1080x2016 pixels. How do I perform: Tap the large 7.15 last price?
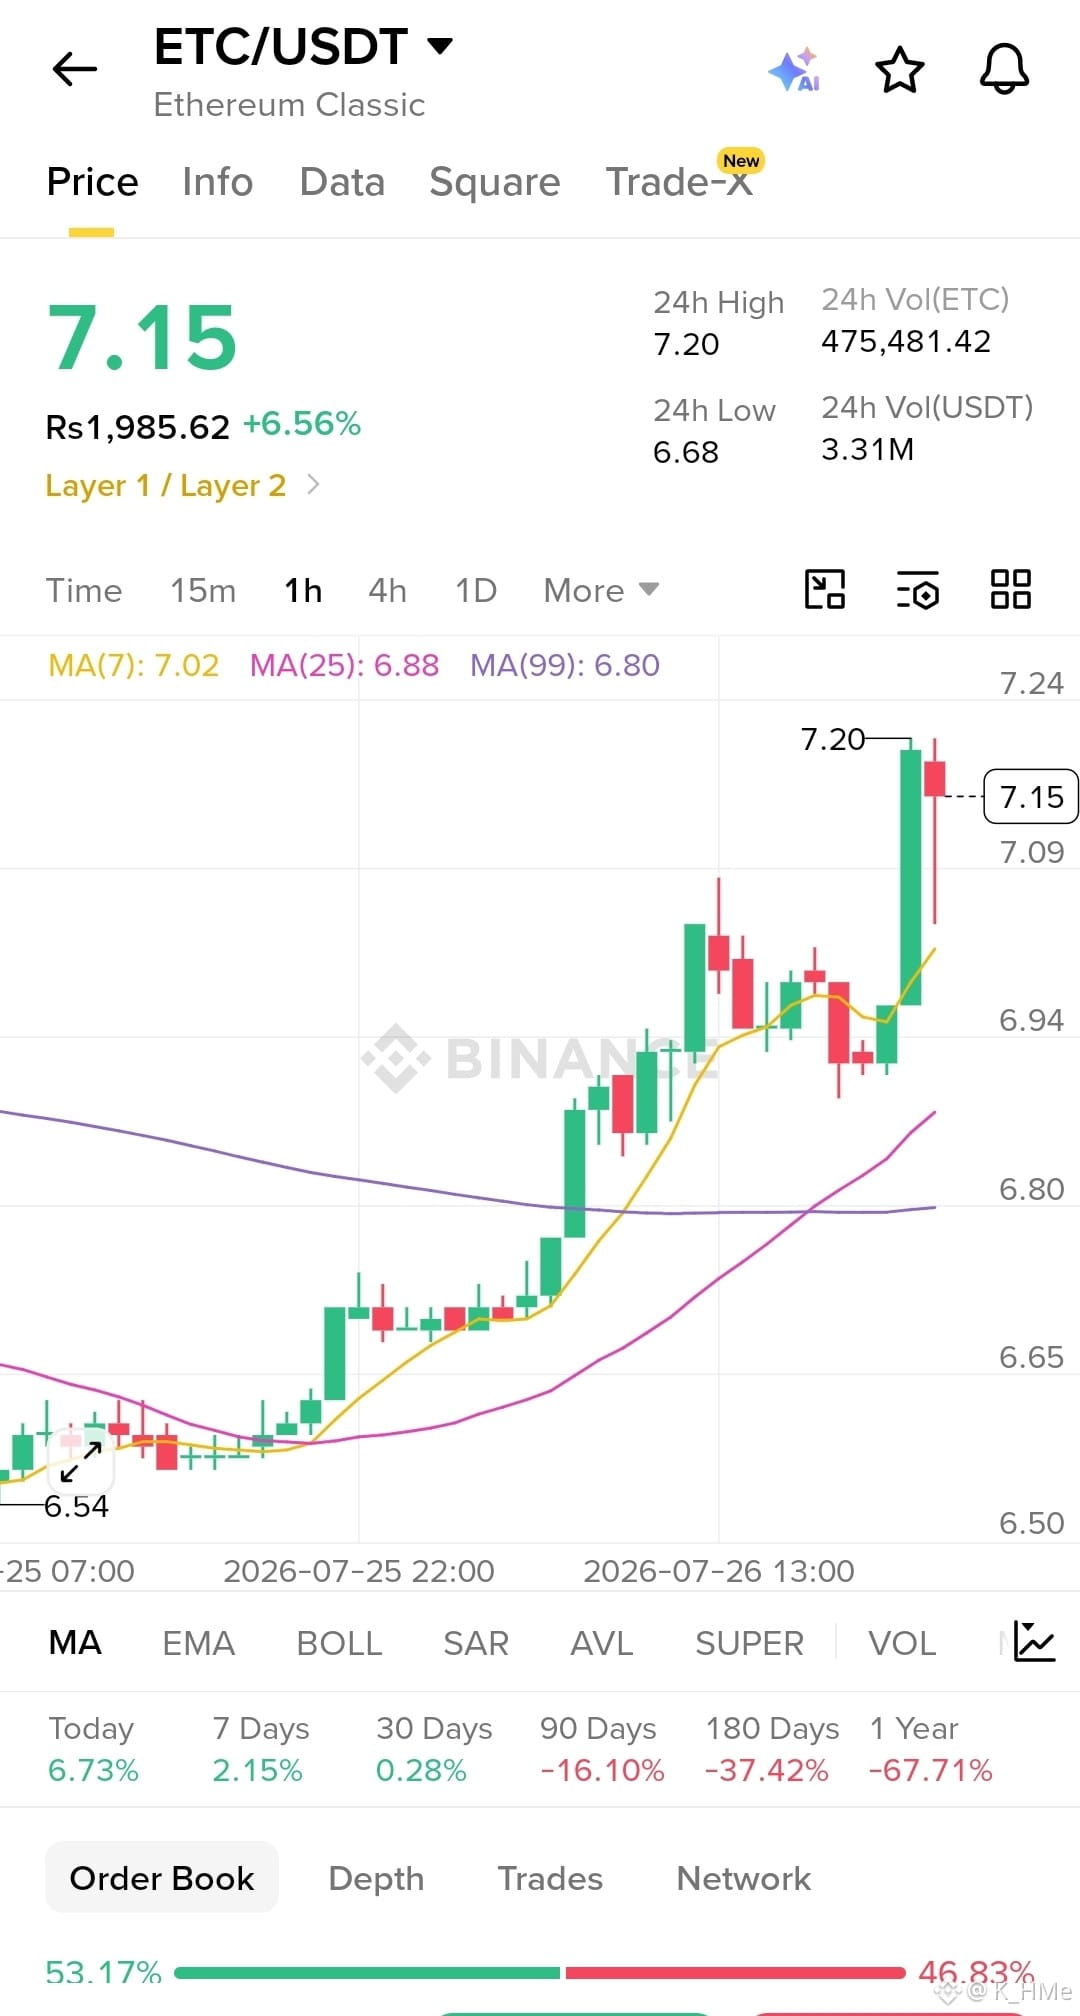point(142,338)
